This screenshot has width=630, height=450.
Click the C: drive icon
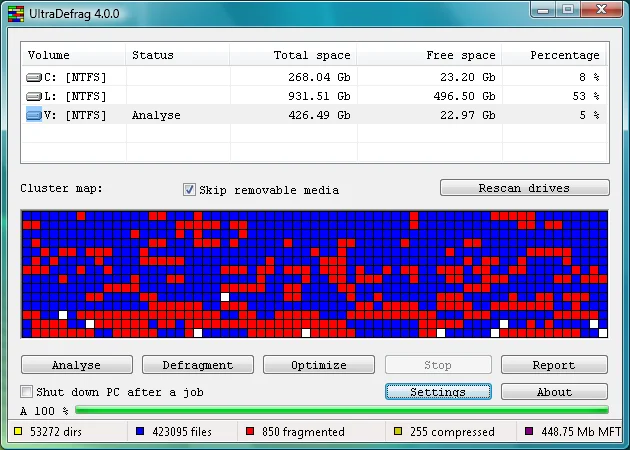click(x=34, y=77)
